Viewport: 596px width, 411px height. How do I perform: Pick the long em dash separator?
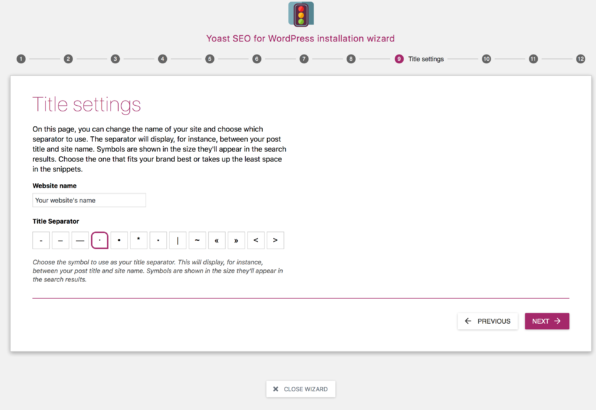[x=80, y=240]
